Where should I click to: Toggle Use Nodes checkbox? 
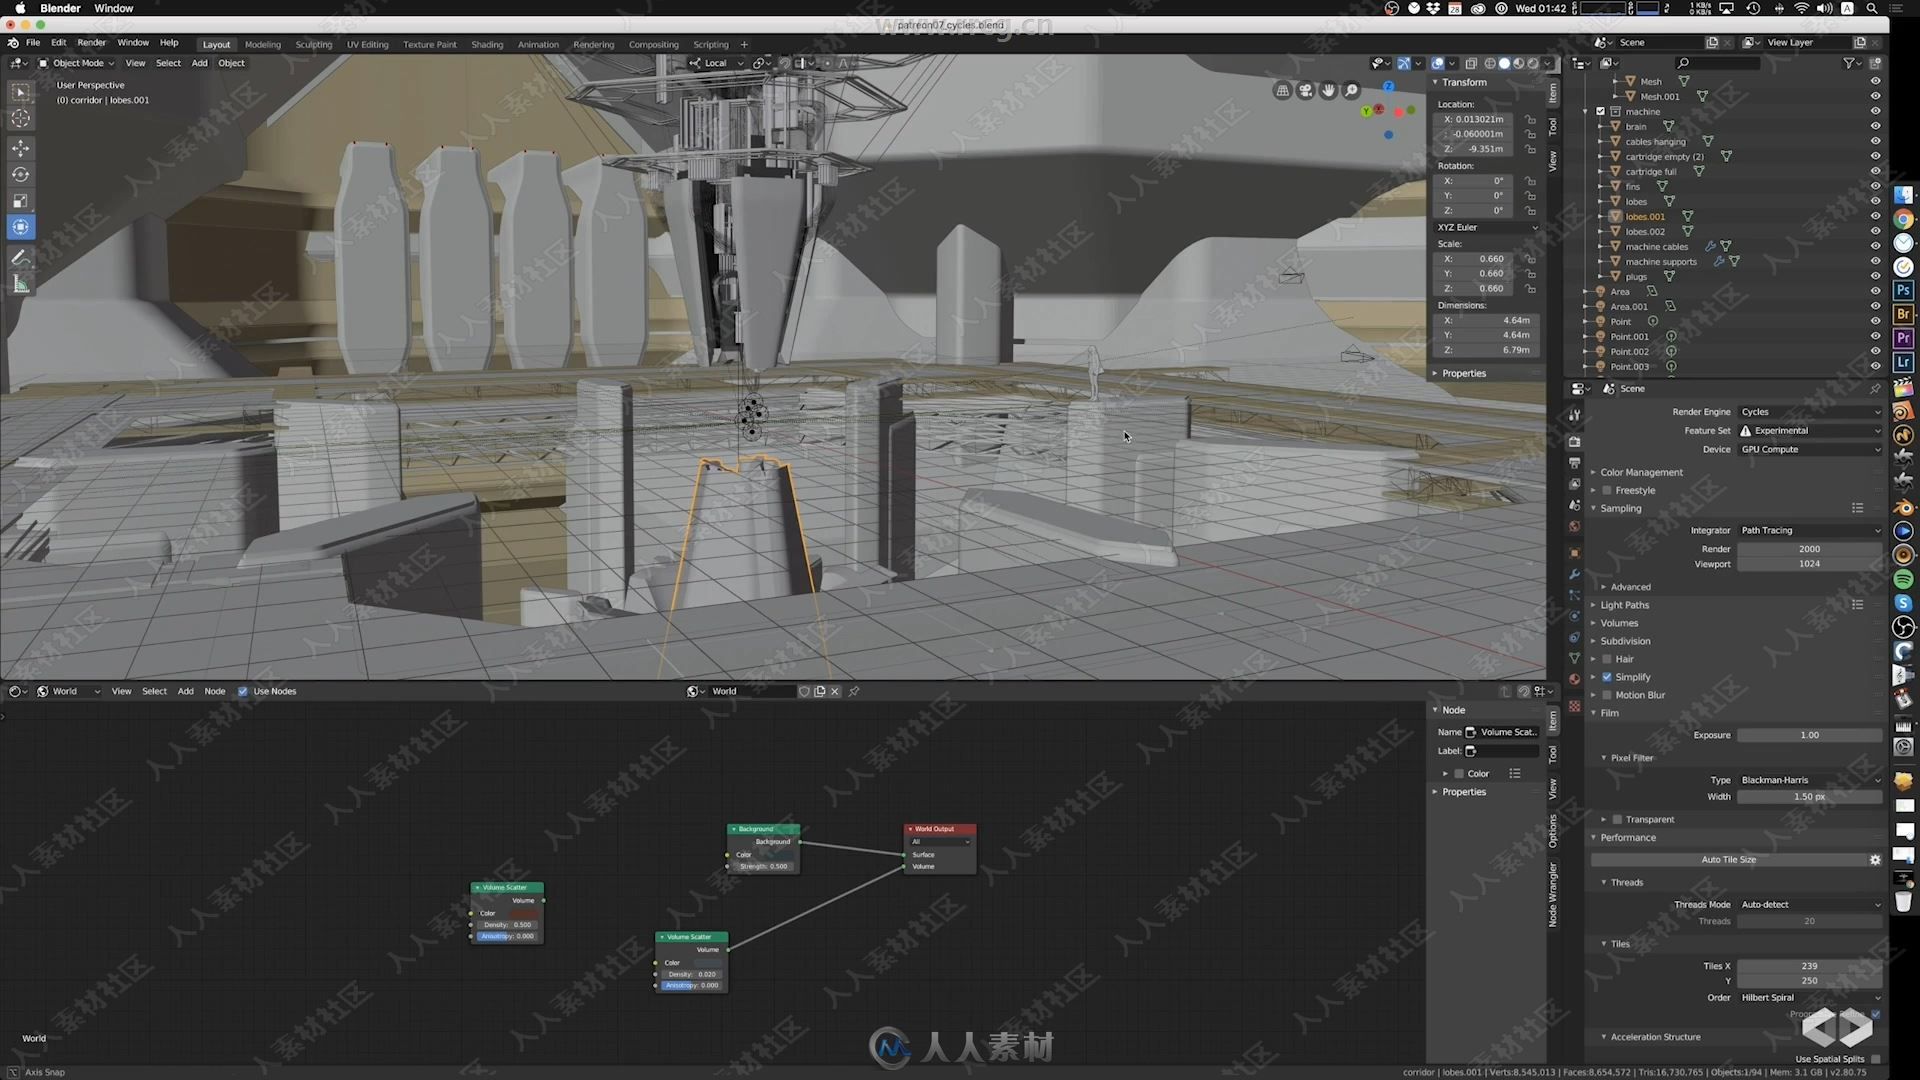tap(242, 691)
